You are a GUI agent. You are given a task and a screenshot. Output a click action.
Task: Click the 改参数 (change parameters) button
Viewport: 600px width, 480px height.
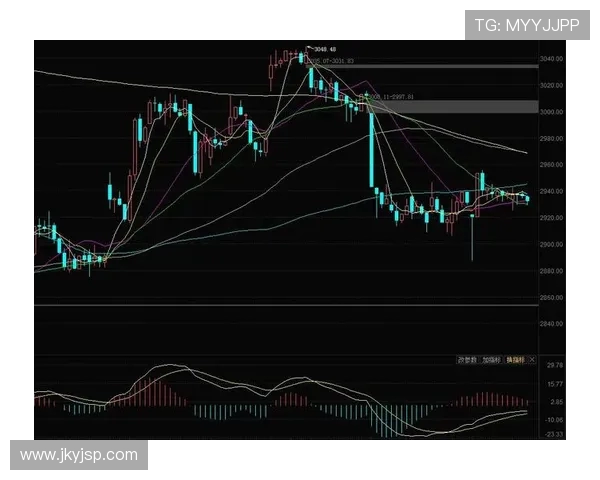coord(467,359)
